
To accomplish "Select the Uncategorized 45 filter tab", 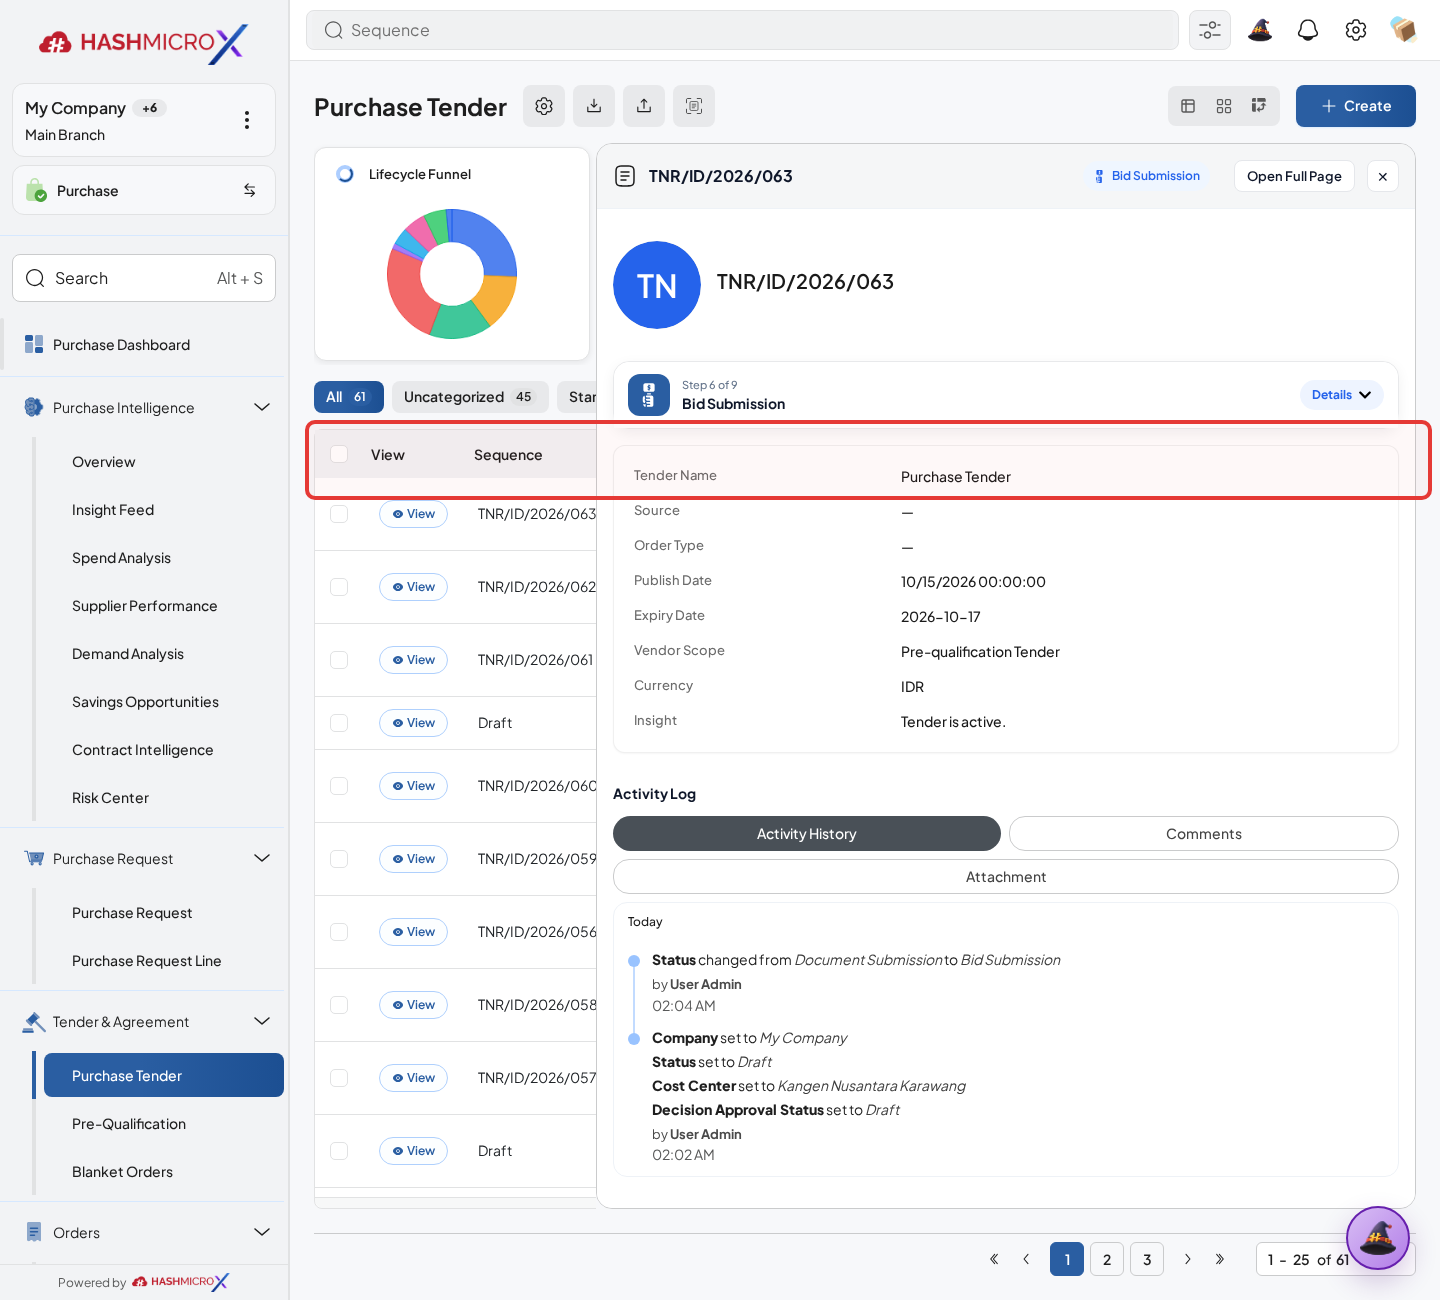I will coord(469,397).
